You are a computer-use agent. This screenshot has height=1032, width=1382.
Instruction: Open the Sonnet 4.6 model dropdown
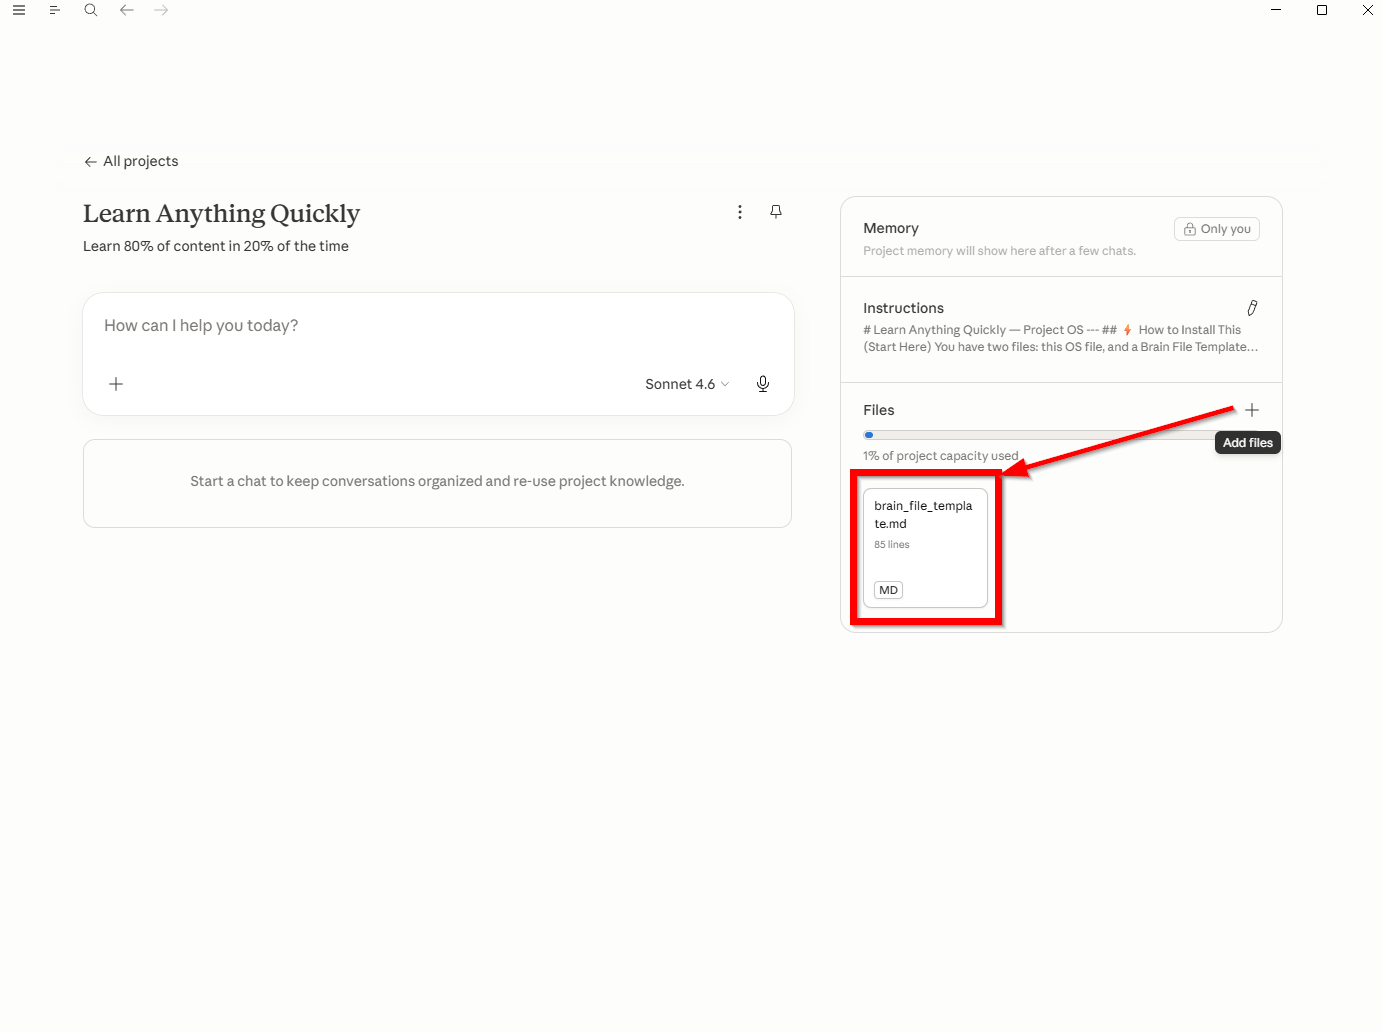(x=687, y=384)
